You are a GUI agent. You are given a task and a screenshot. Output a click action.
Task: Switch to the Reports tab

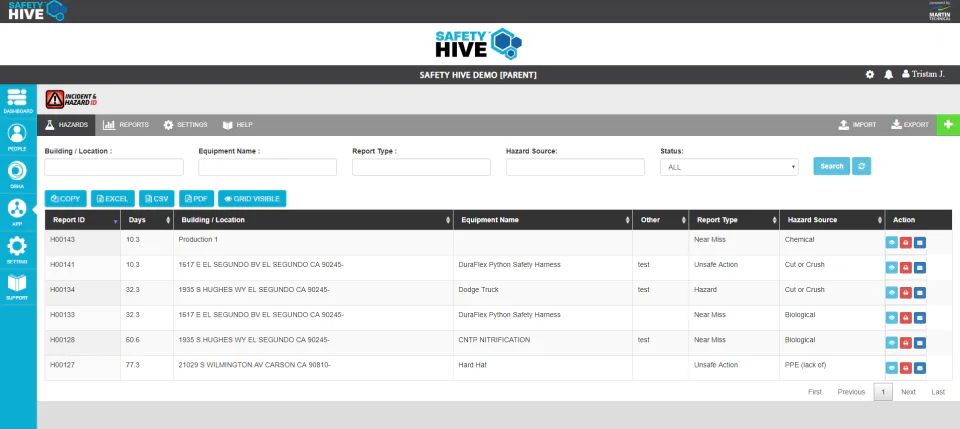126,125
